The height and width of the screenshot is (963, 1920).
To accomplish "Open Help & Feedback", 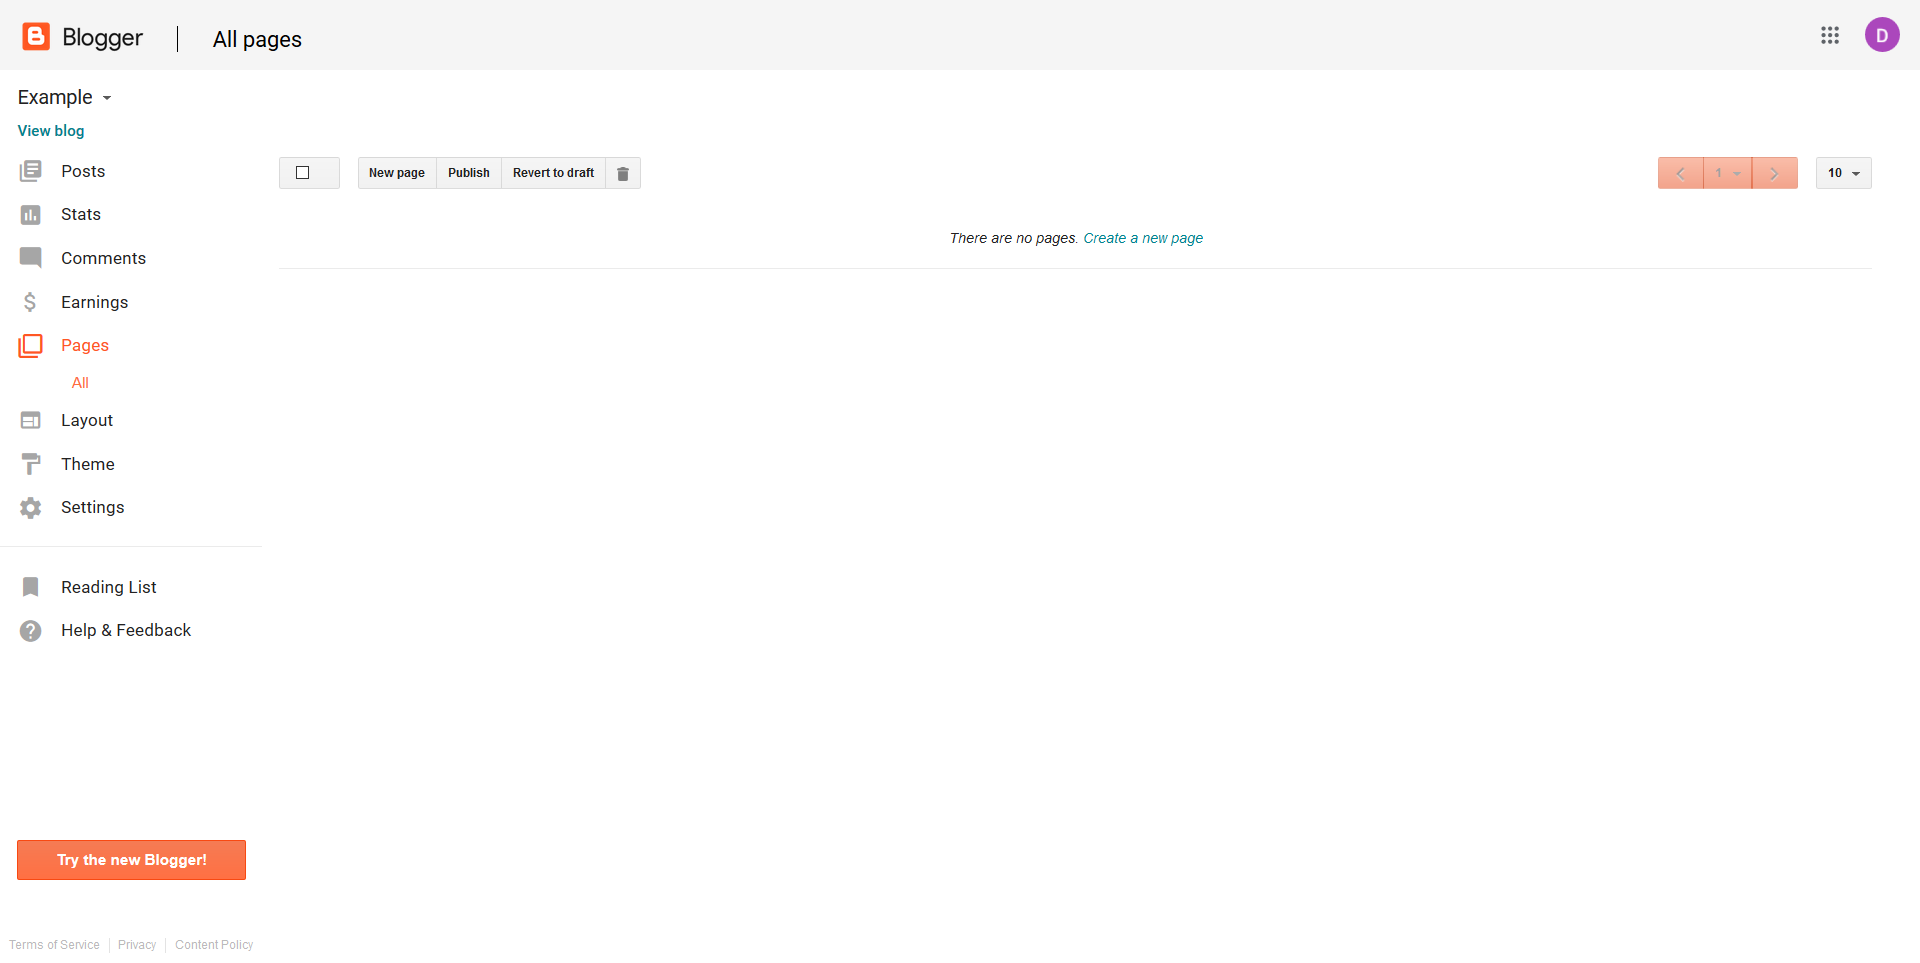I will click(126, 631).
